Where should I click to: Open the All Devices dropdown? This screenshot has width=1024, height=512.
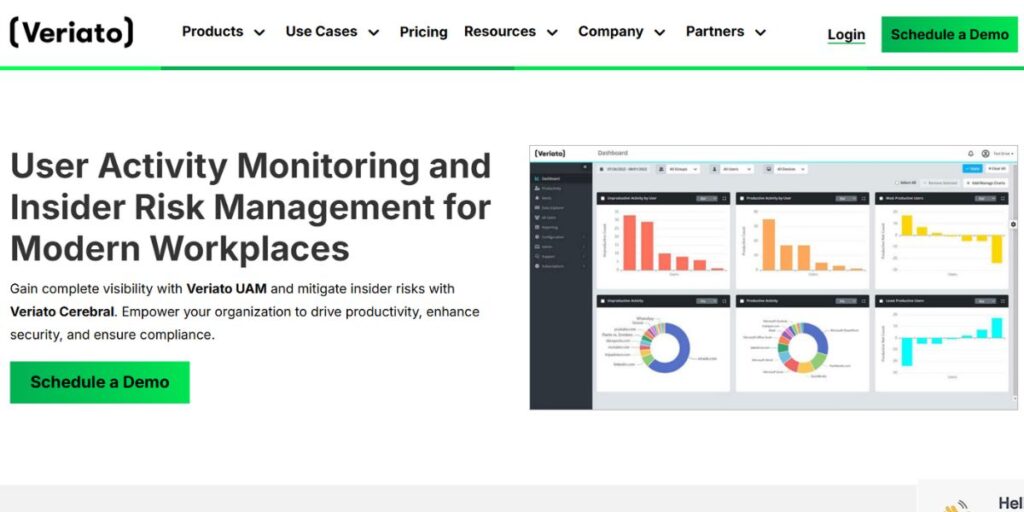pyautogui.click(x=791, y=169)
